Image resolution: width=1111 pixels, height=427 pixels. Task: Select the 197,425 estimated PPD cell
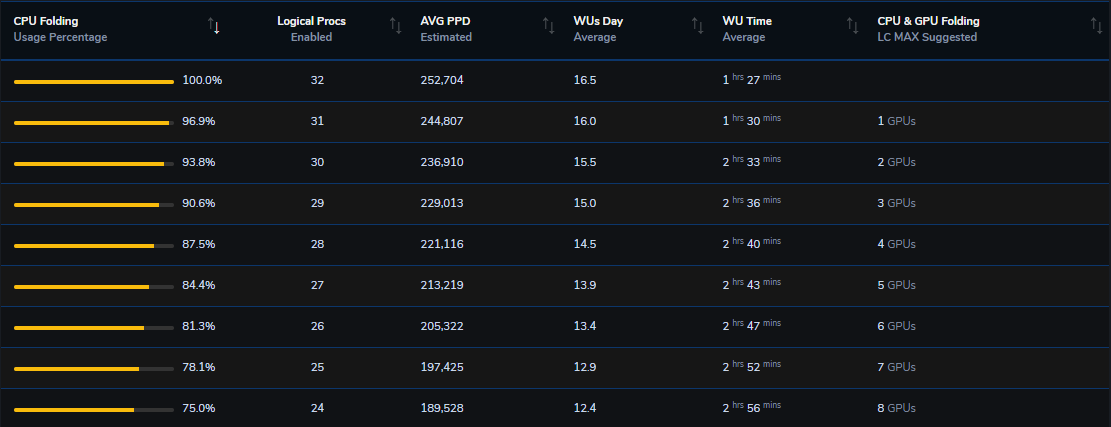pyautogui.click(x=441, y=368)
